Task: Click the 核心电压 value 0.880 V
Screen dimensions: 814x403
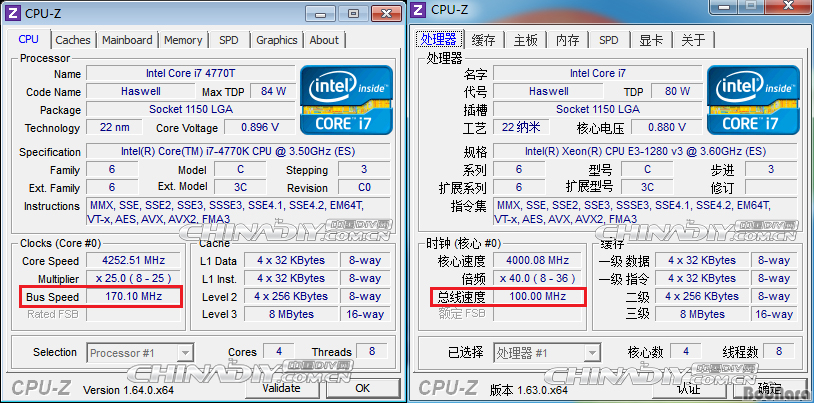Action: [x=667, y=127]
